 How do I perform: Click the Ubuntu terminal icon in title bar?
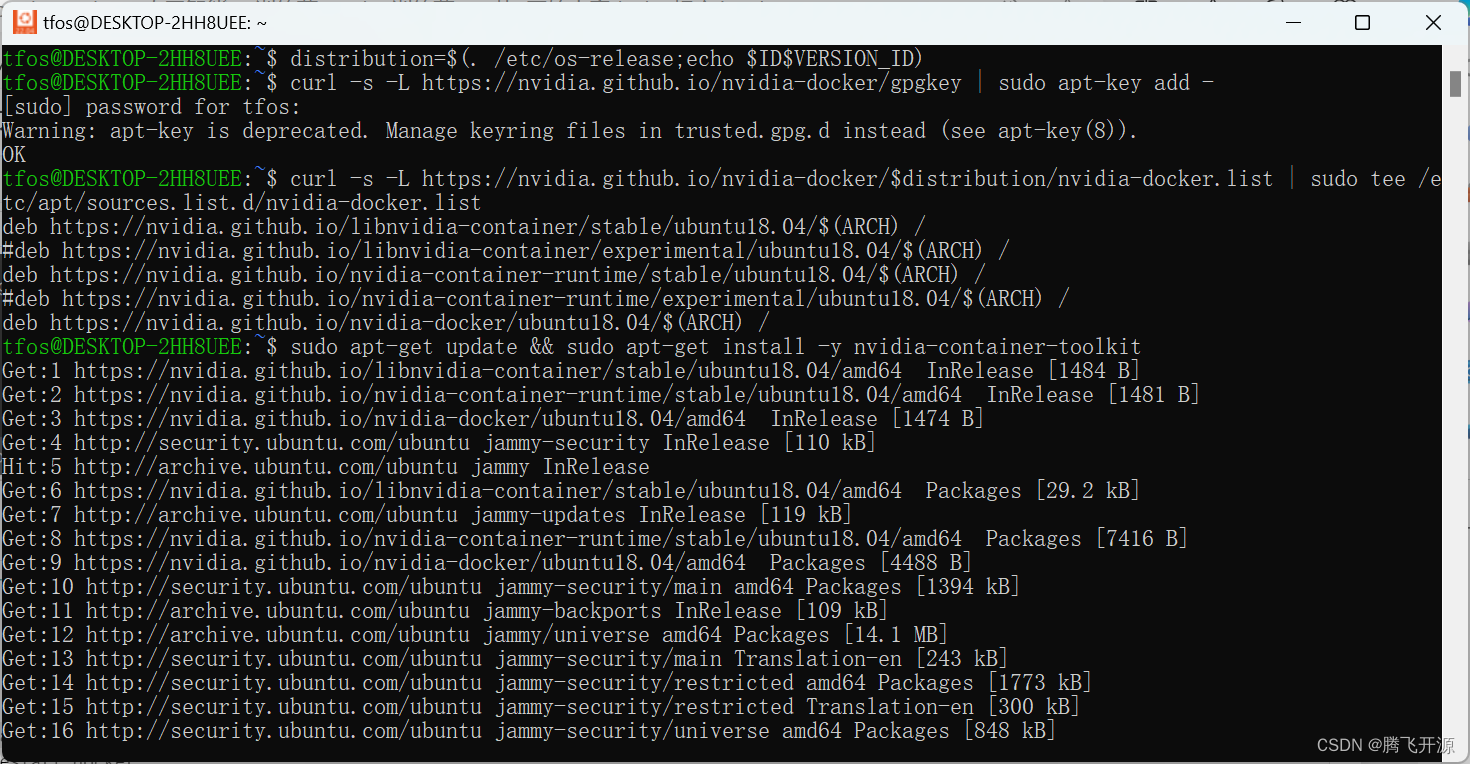(25, 22)
